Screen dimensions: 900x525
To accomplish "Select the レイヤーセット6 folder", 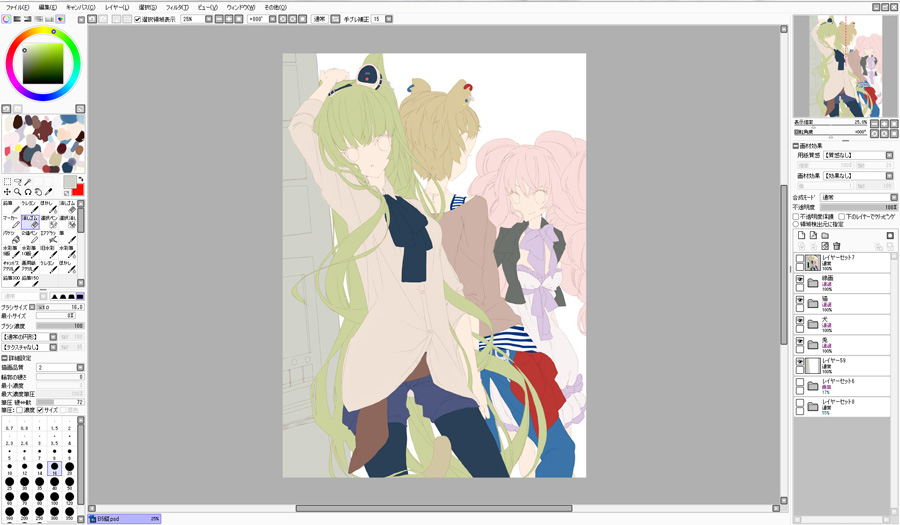I will pos(841,386).
